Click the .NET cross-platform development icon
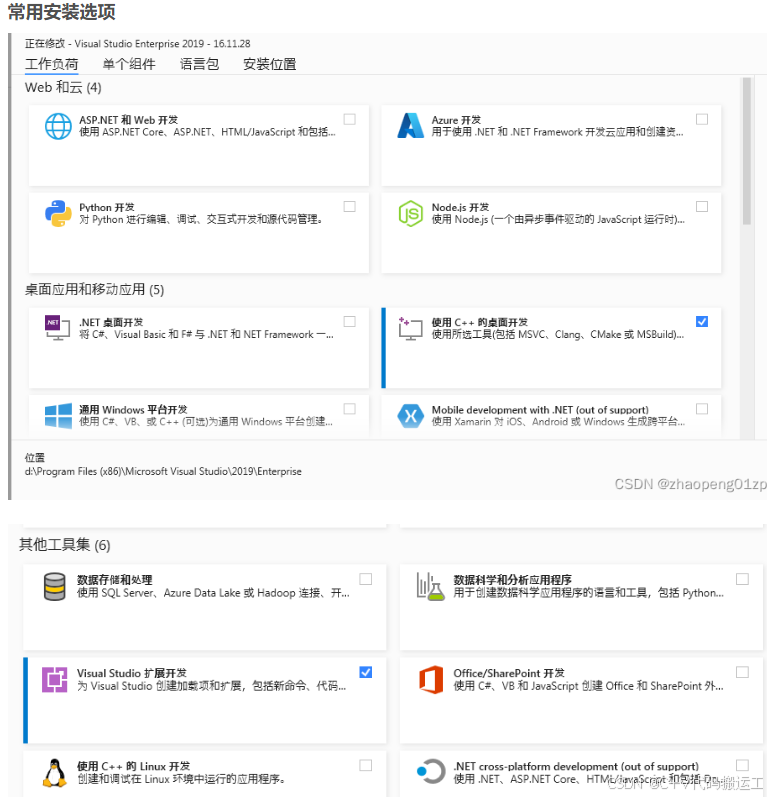767x797 pixels. (431, 772)
